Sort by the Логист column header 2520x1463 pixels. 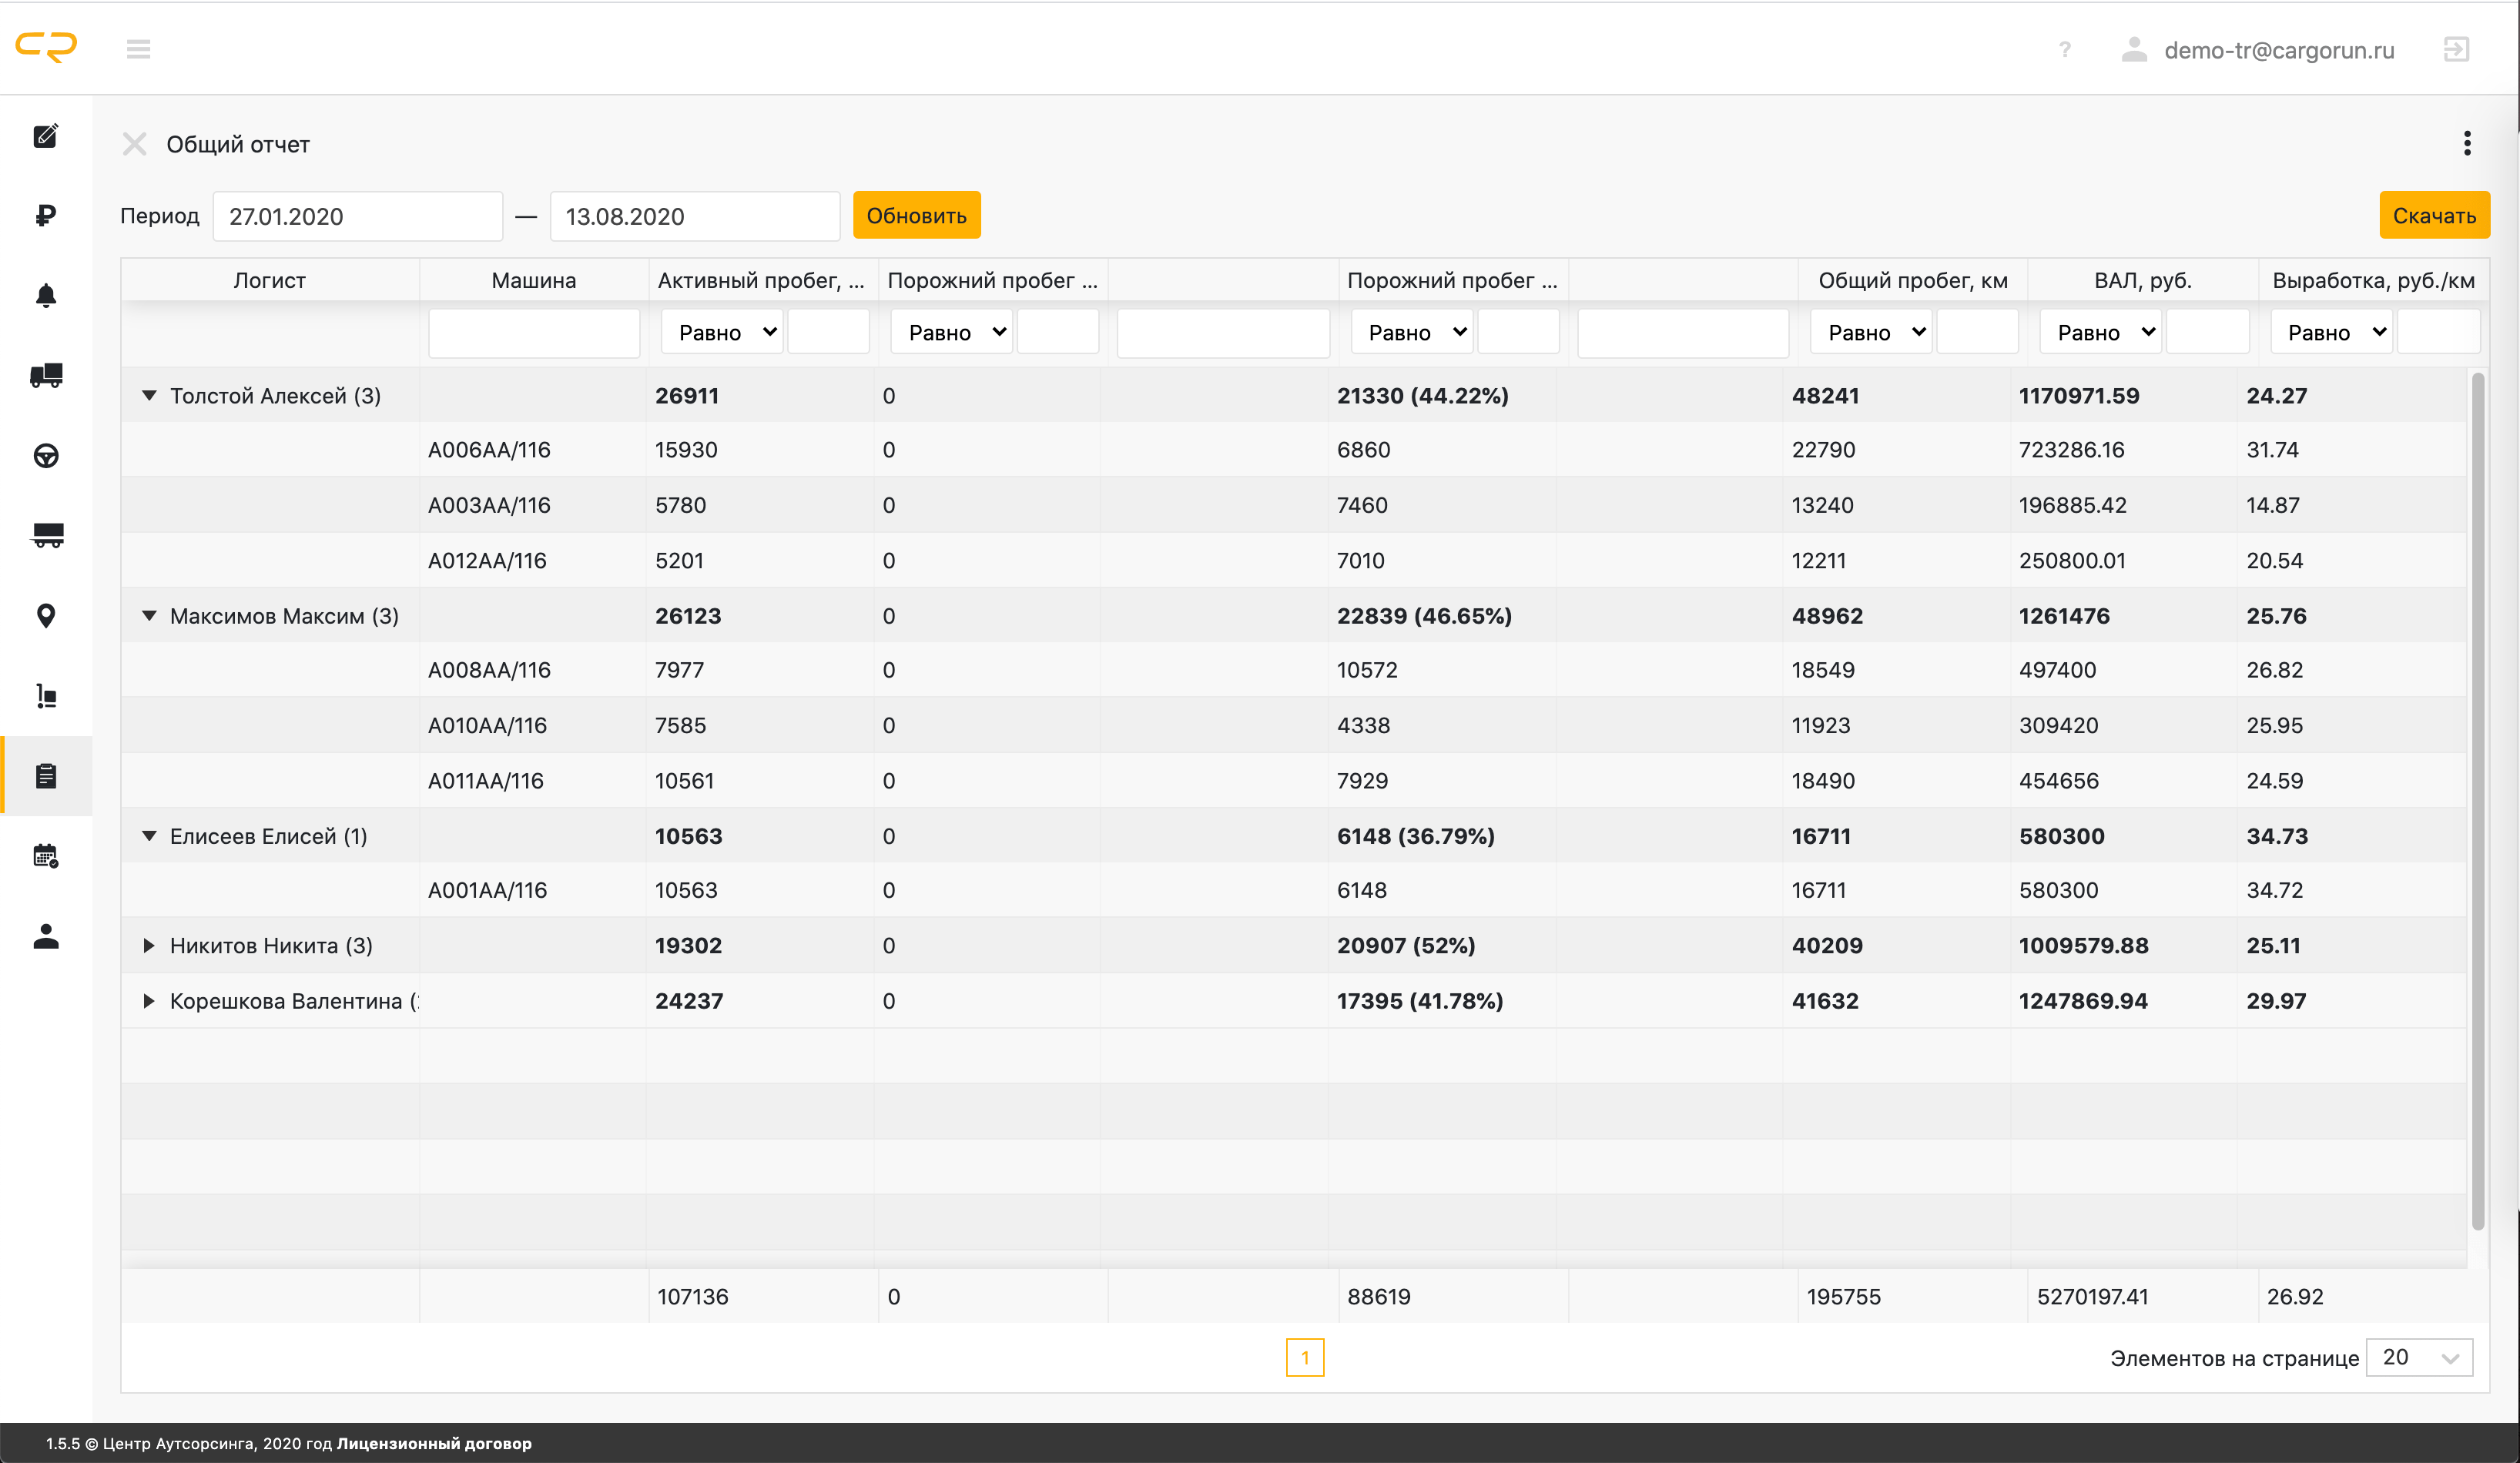269,281
